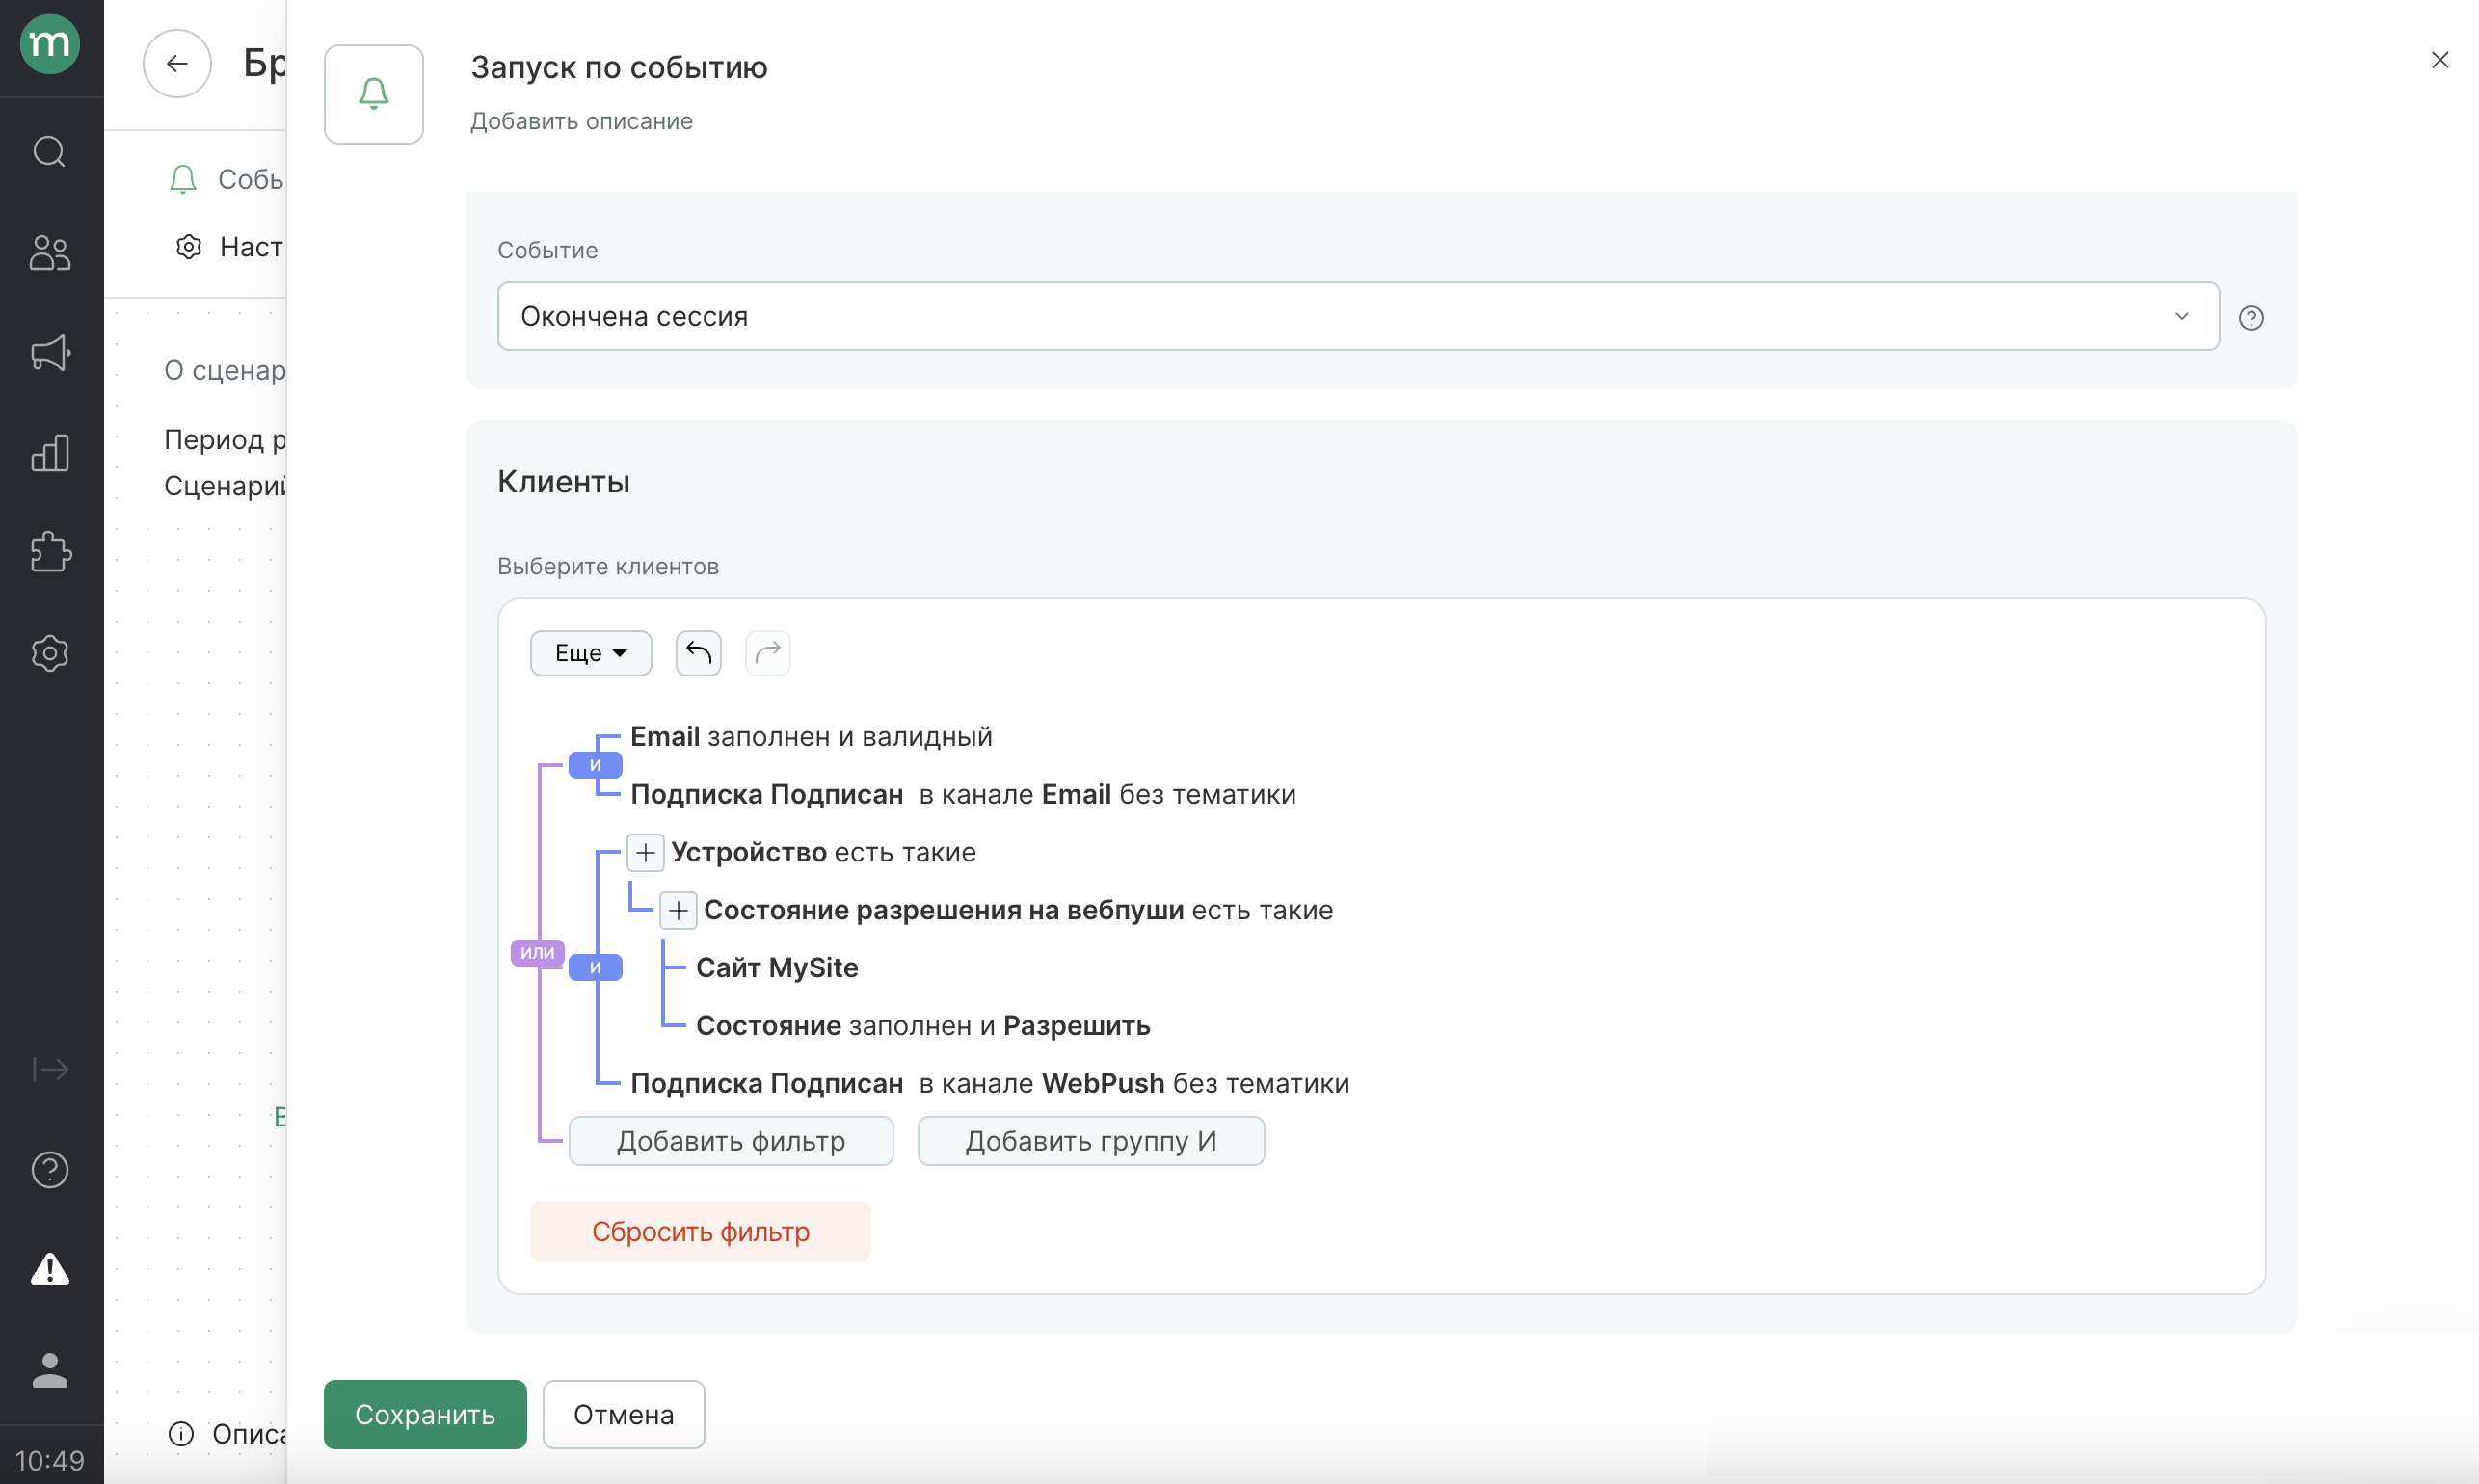Screen dimensions: 2479x1484
Task: Click the Добавить группу И button
Action: [1091, 1141]
